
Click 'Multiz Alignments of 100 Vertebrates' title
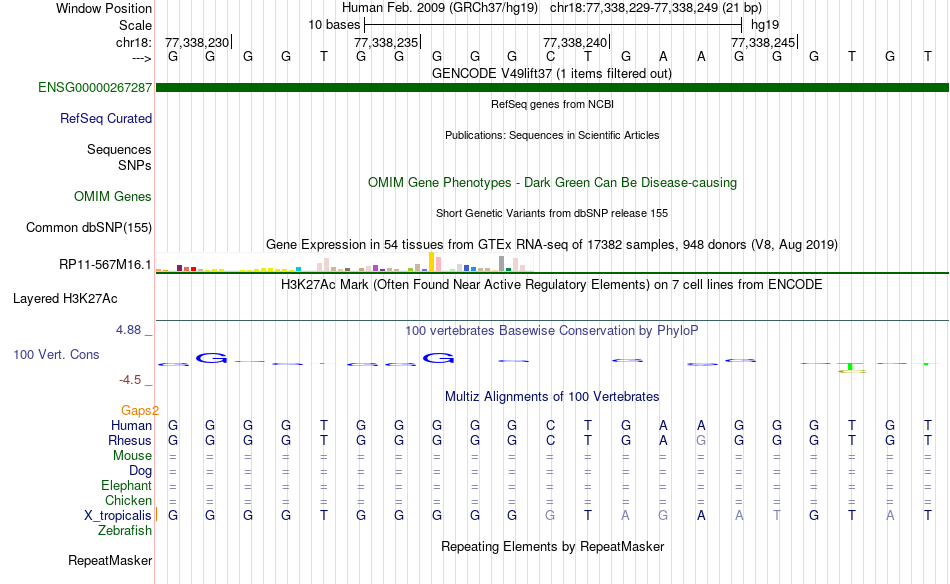tap(552, 396)
